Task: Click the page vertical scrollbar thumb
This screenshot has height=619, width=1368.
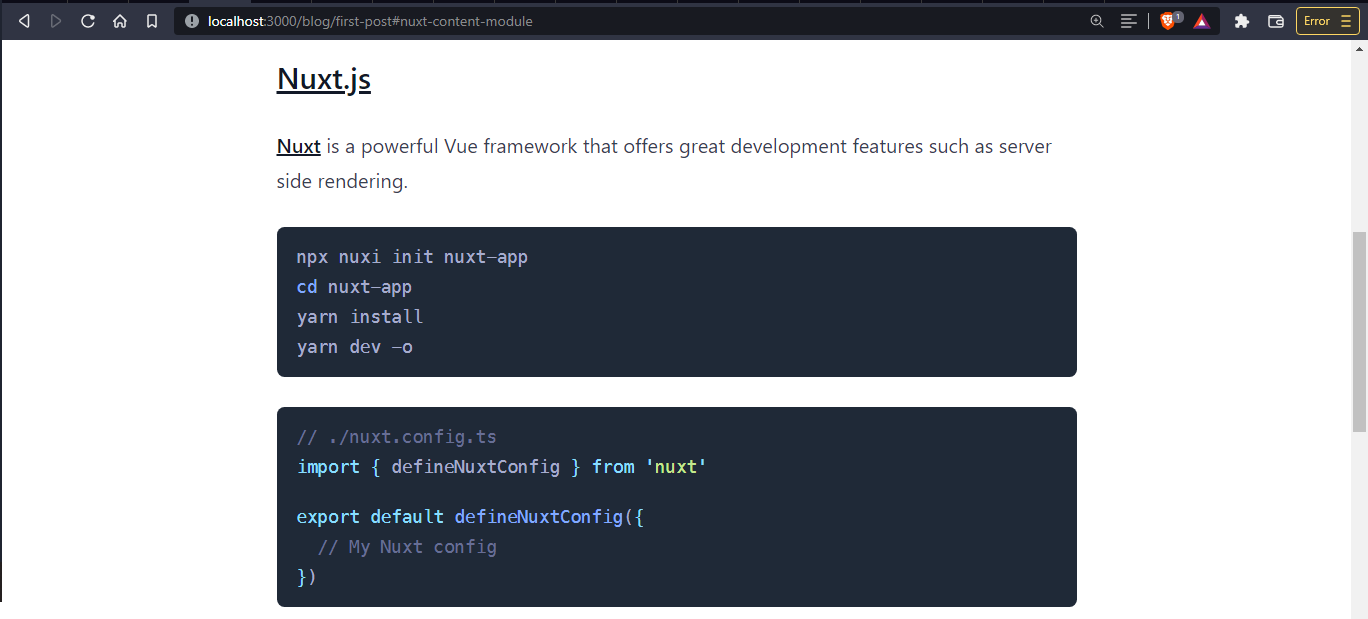Action: click(1359, 331)
